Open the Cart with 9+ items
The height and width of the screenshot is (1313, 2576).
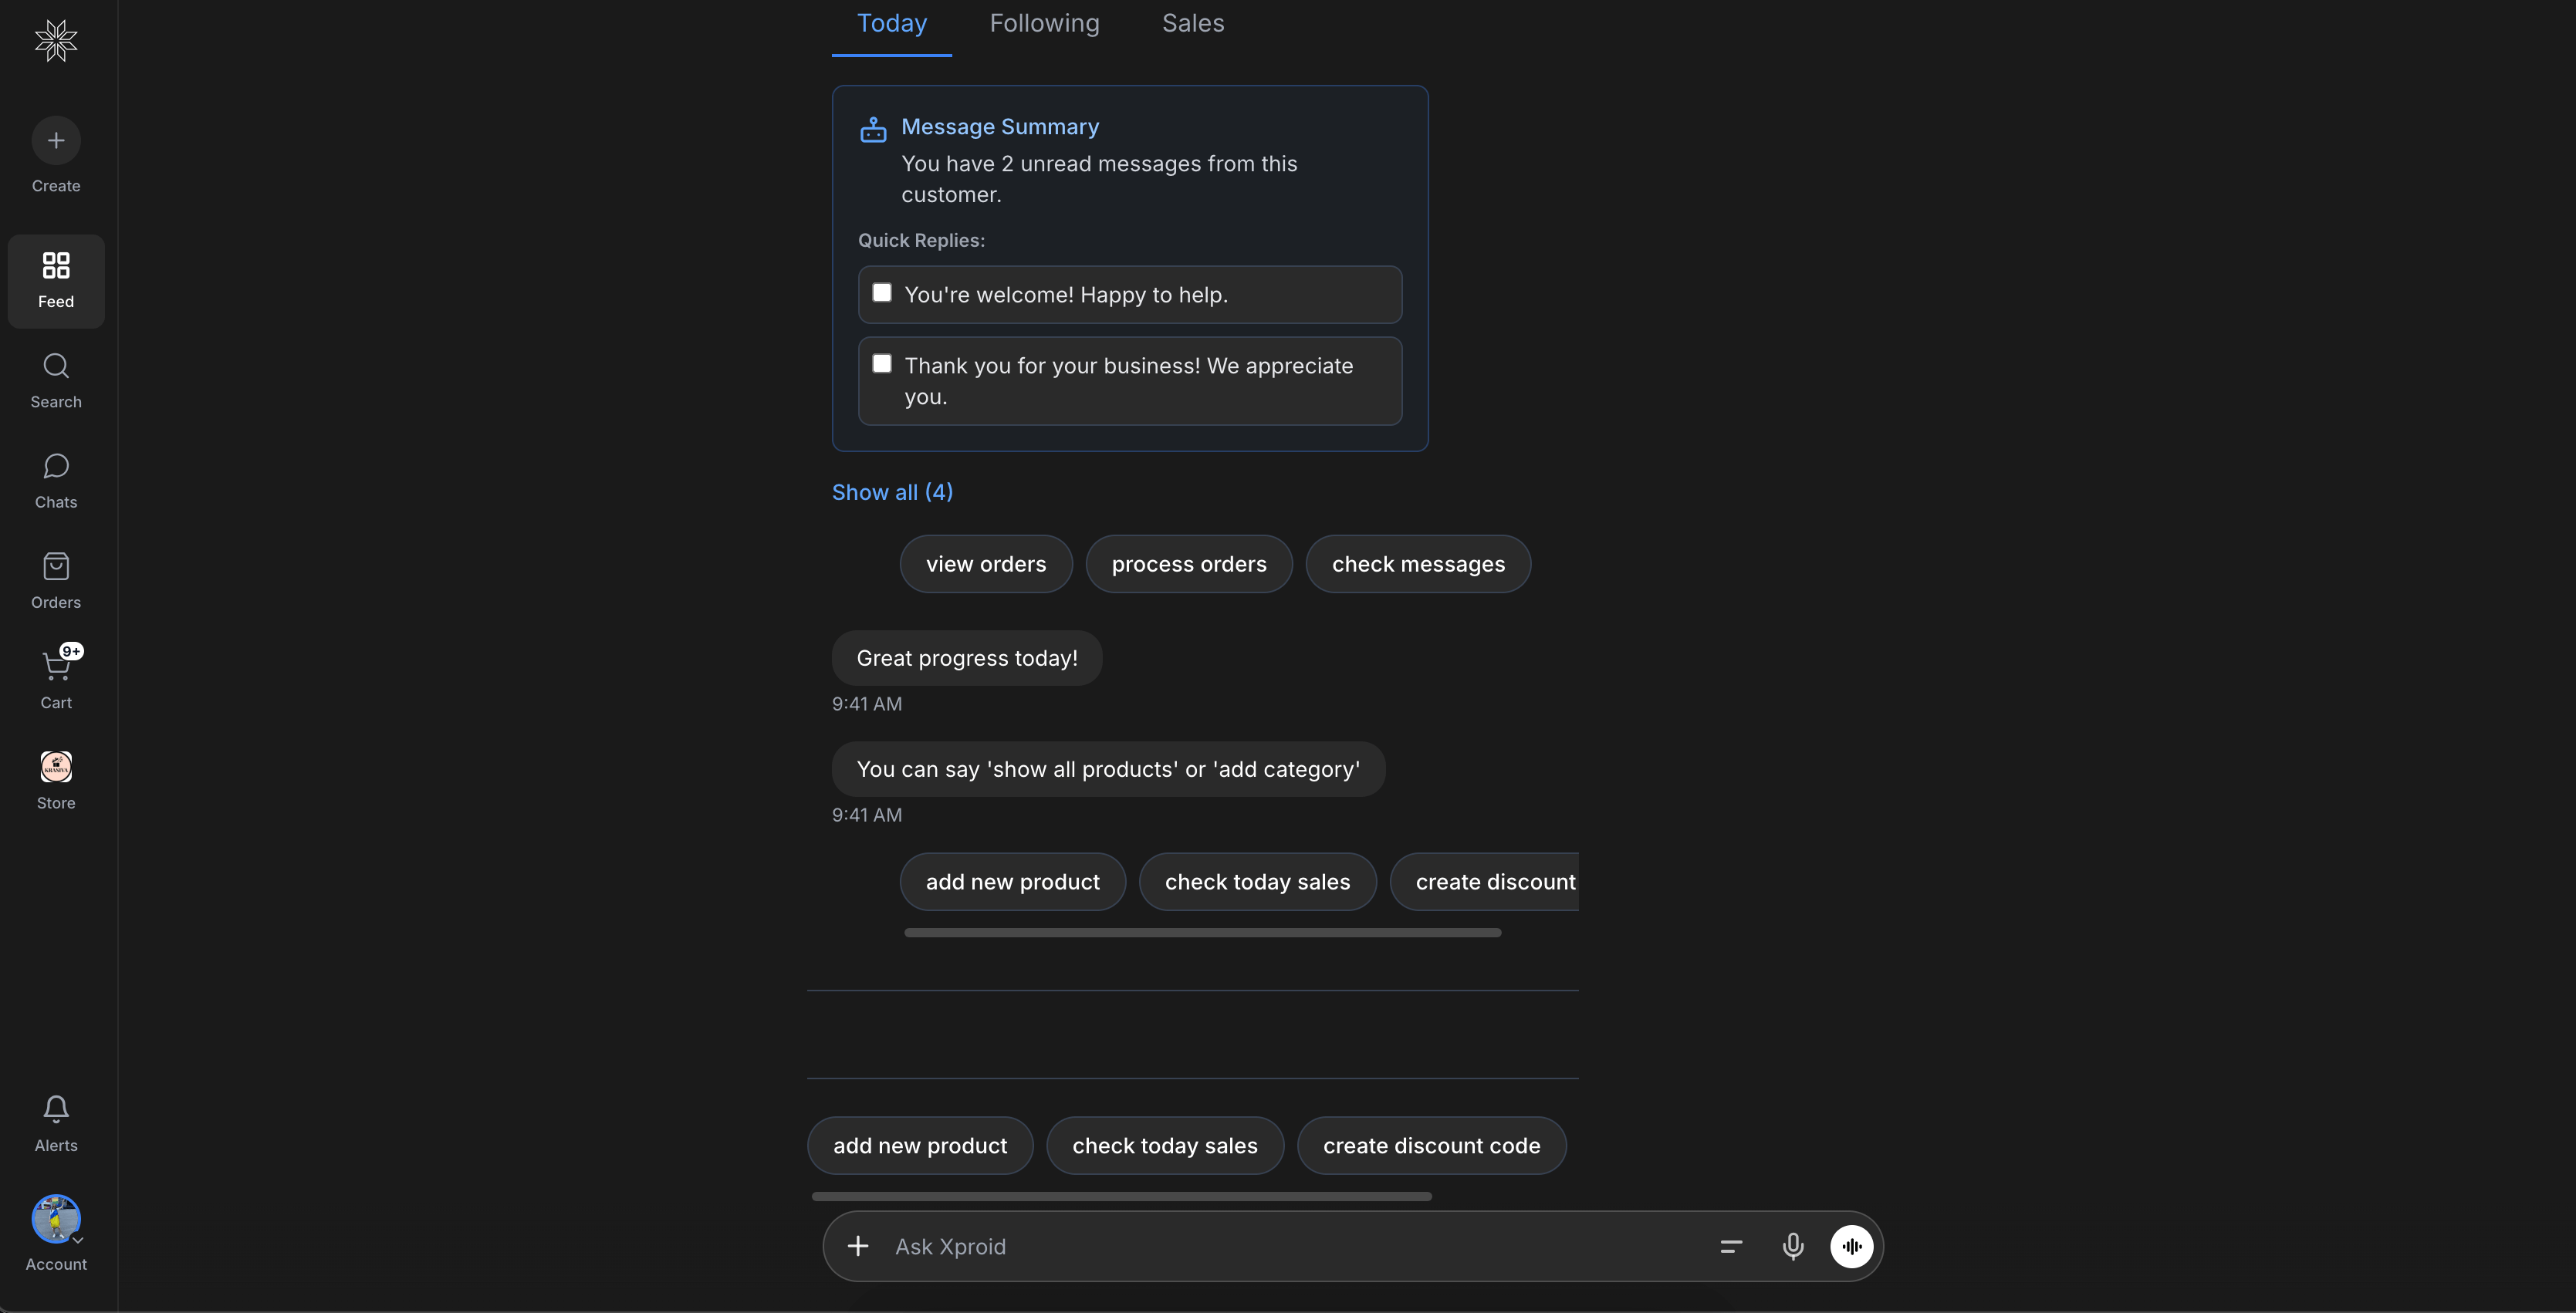point(55,676)
